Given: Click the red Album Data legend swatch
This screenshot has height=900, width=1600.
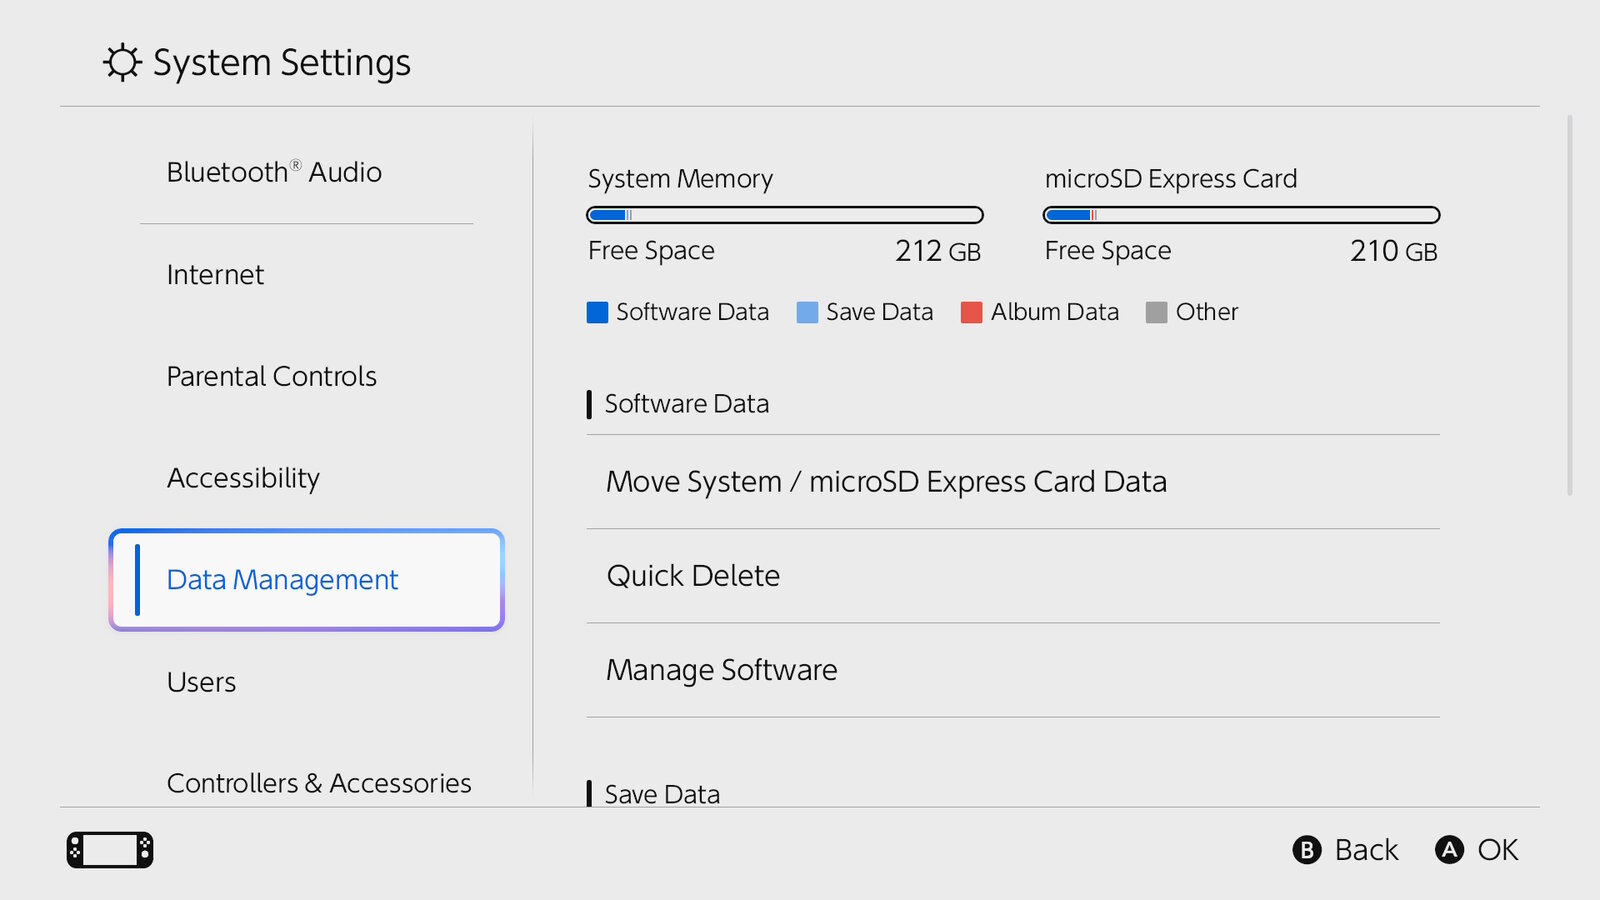Looking at the screenshot, I should coord(971,313).
